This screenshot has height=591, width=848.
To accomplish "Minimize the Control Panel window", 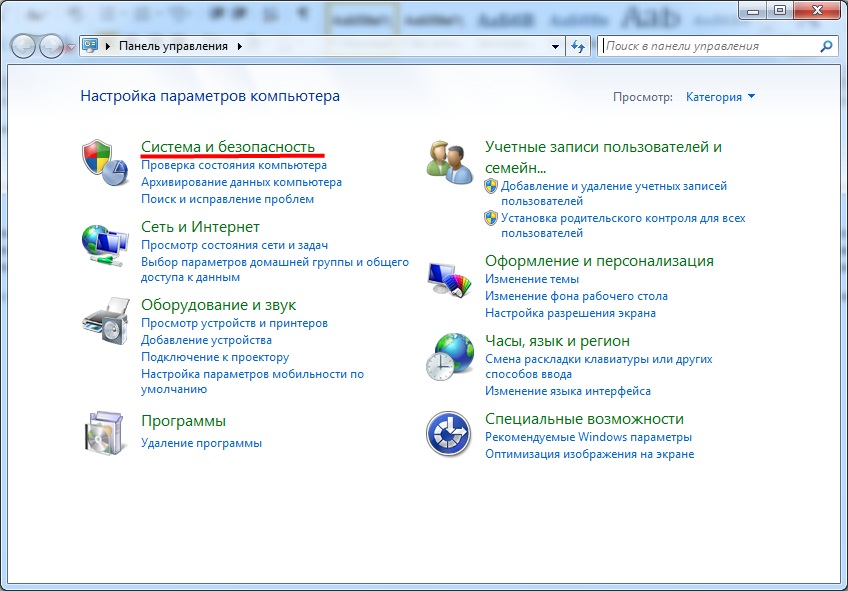I will click(x=753, y=10).
